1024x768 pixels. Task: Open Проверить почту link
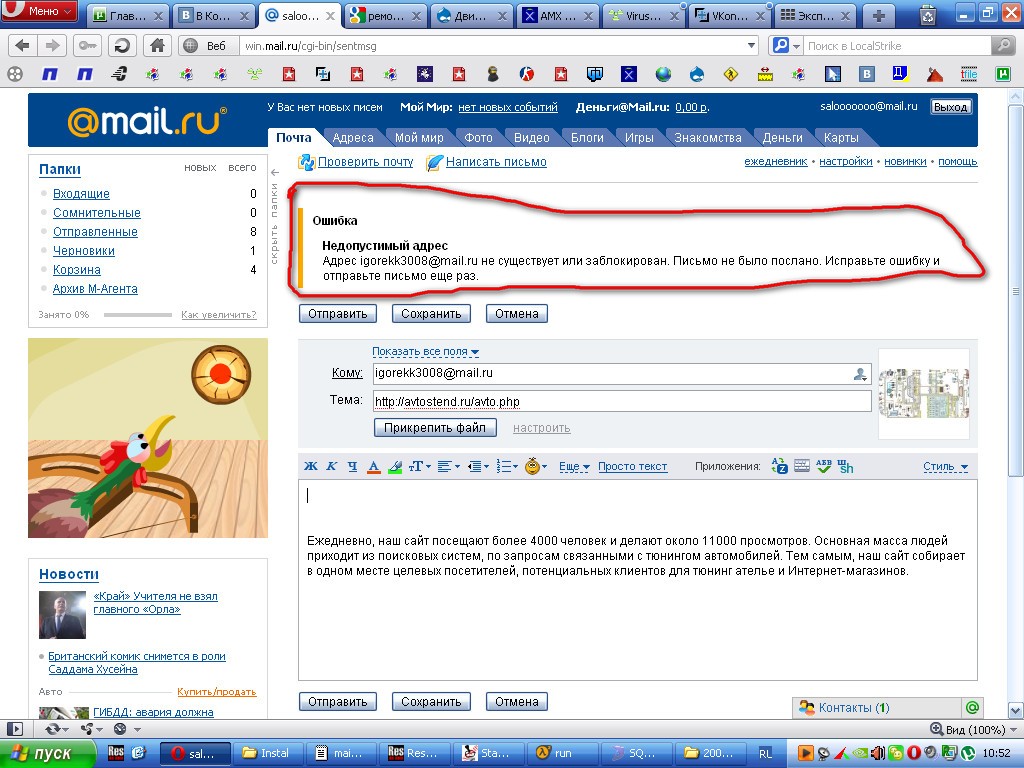pyautogui.click(x=365, y=162)
